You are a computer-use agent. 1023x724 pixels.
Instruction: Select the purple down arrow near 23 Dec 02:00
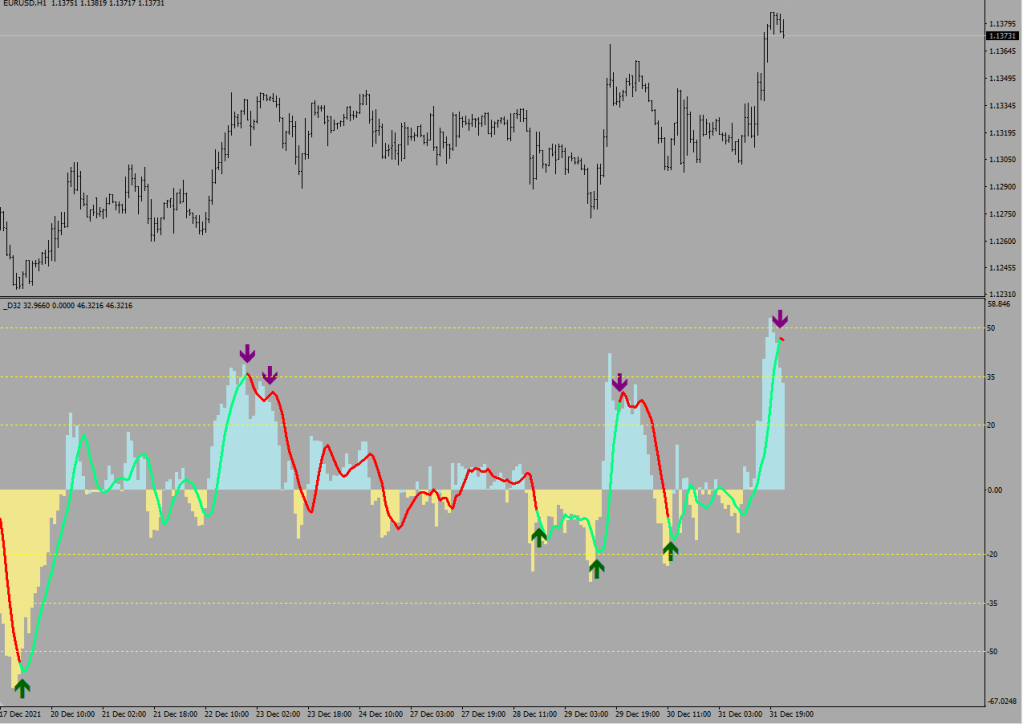click(269, 375)
